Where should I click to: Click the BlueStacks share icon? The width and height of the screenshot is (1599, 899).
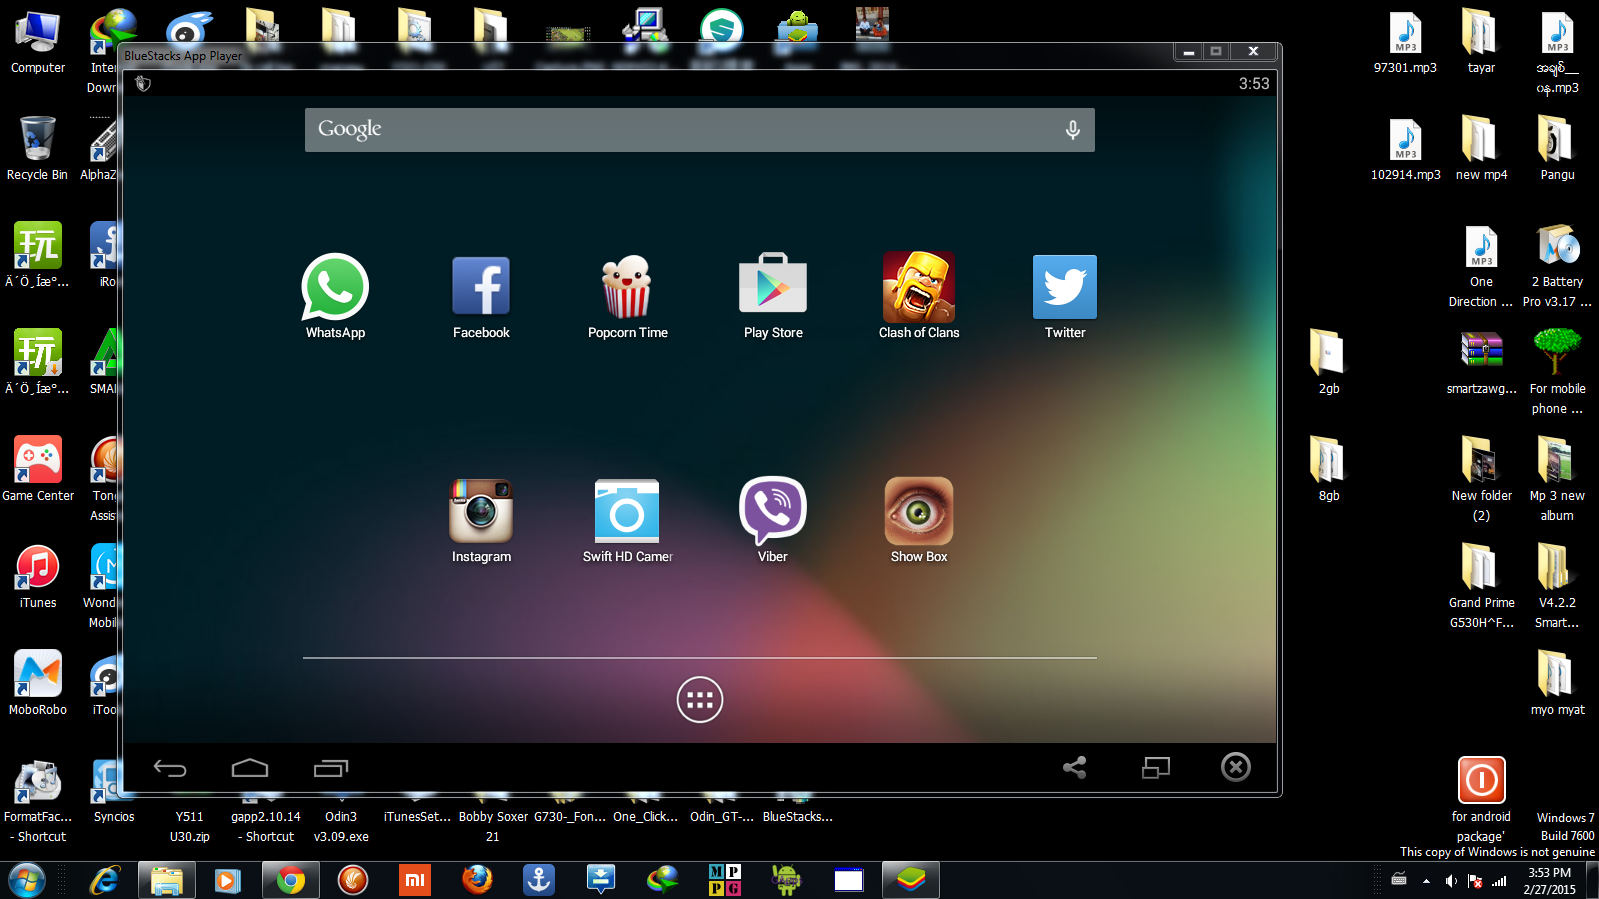coord(1075,768)
